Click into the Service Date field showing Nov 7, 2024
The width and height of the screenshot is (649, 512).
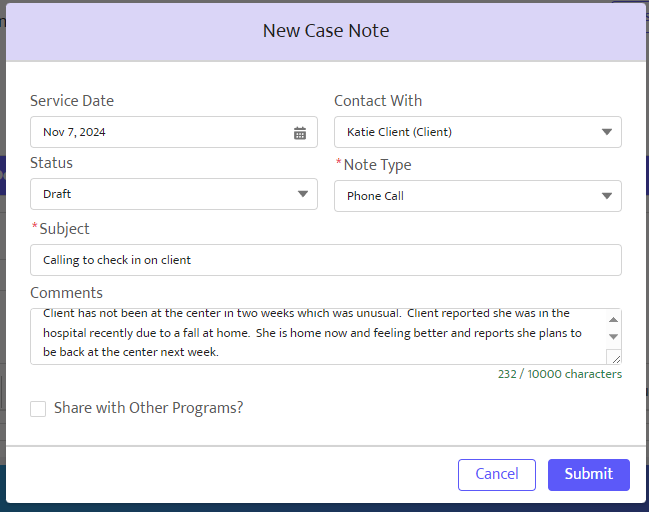174,132
